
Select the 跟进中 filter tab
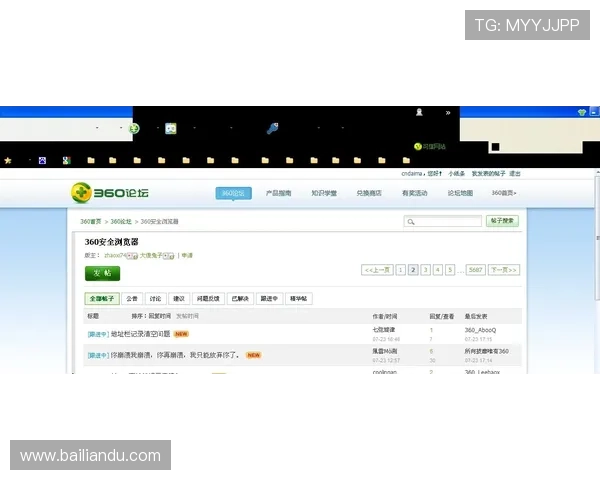(269, 299)
